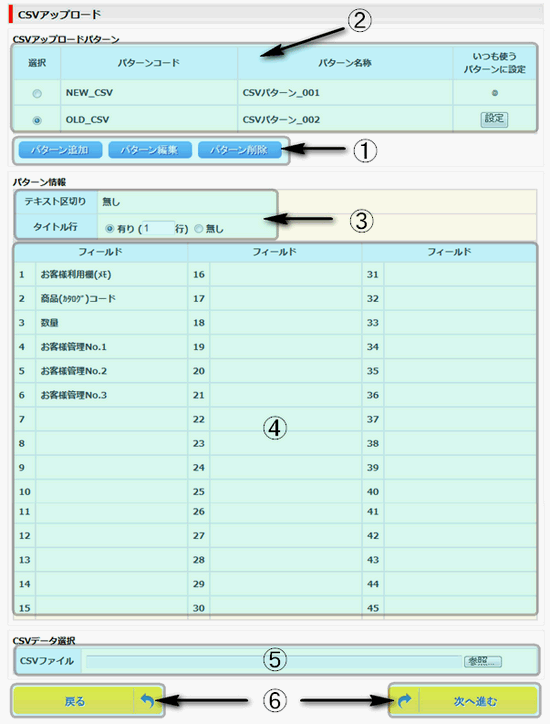This screenshot has width=550, height=724.
Task: Select the NEW_CSV pattern radio button
Action: pos(37,94)
